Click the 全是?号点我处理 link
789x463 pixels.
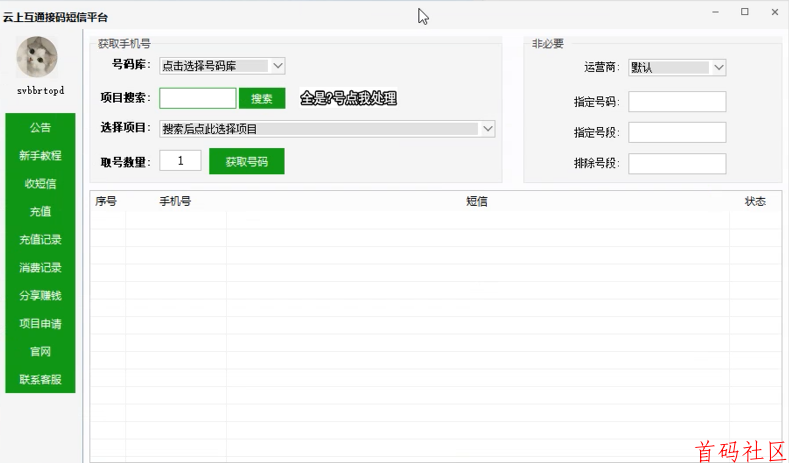348,98
